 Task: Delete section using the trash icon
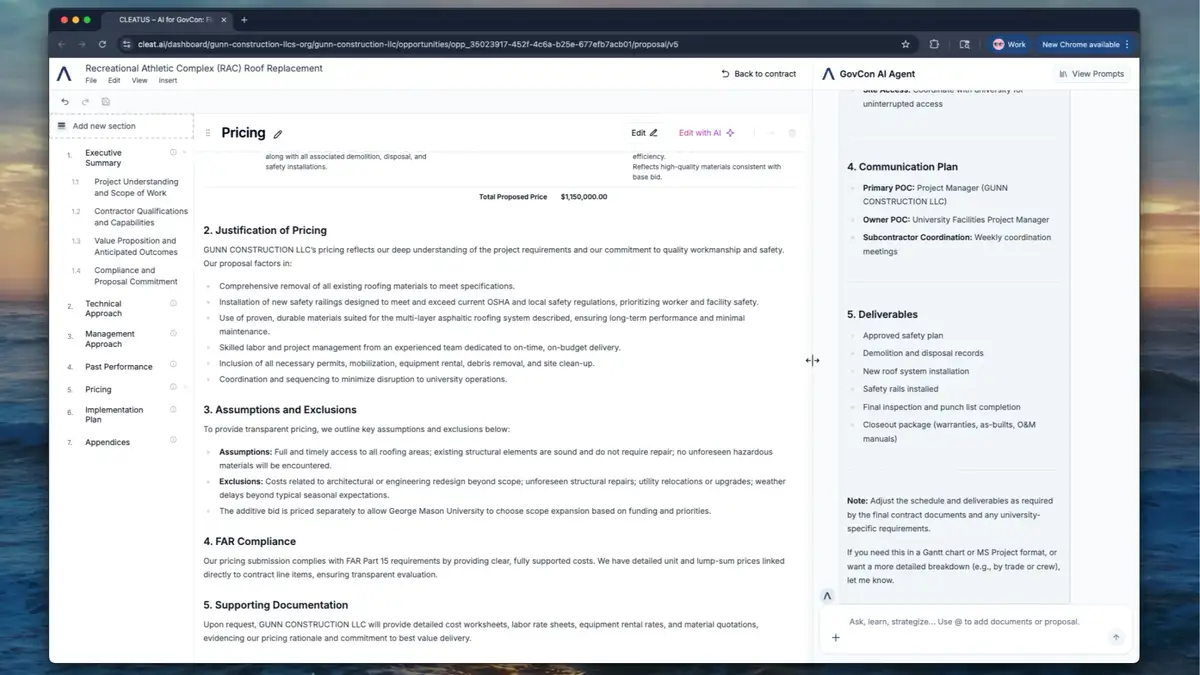(792, 133)
